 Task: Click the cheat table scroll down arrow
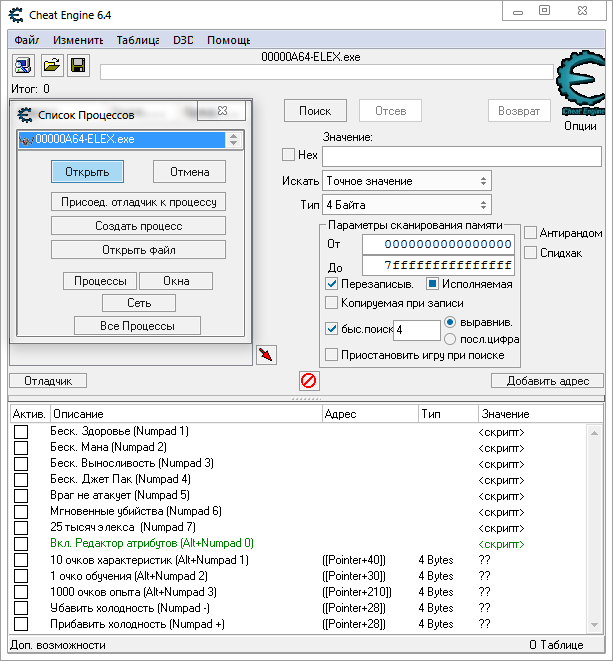pyautogui.click(x=594, y=625)
